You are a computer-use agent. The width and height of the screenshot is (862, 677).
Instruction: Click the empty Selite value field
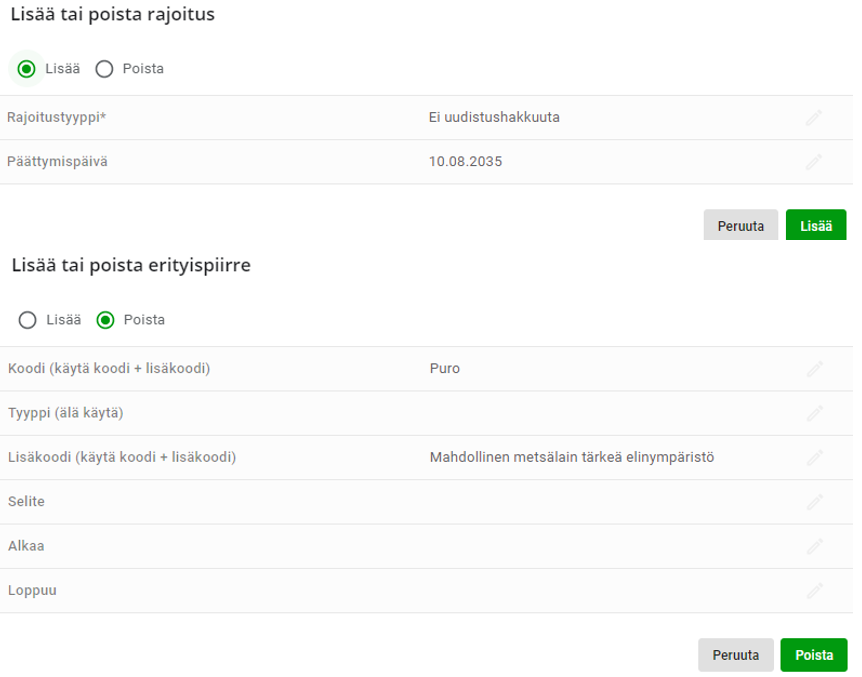[x=610, y=502]
